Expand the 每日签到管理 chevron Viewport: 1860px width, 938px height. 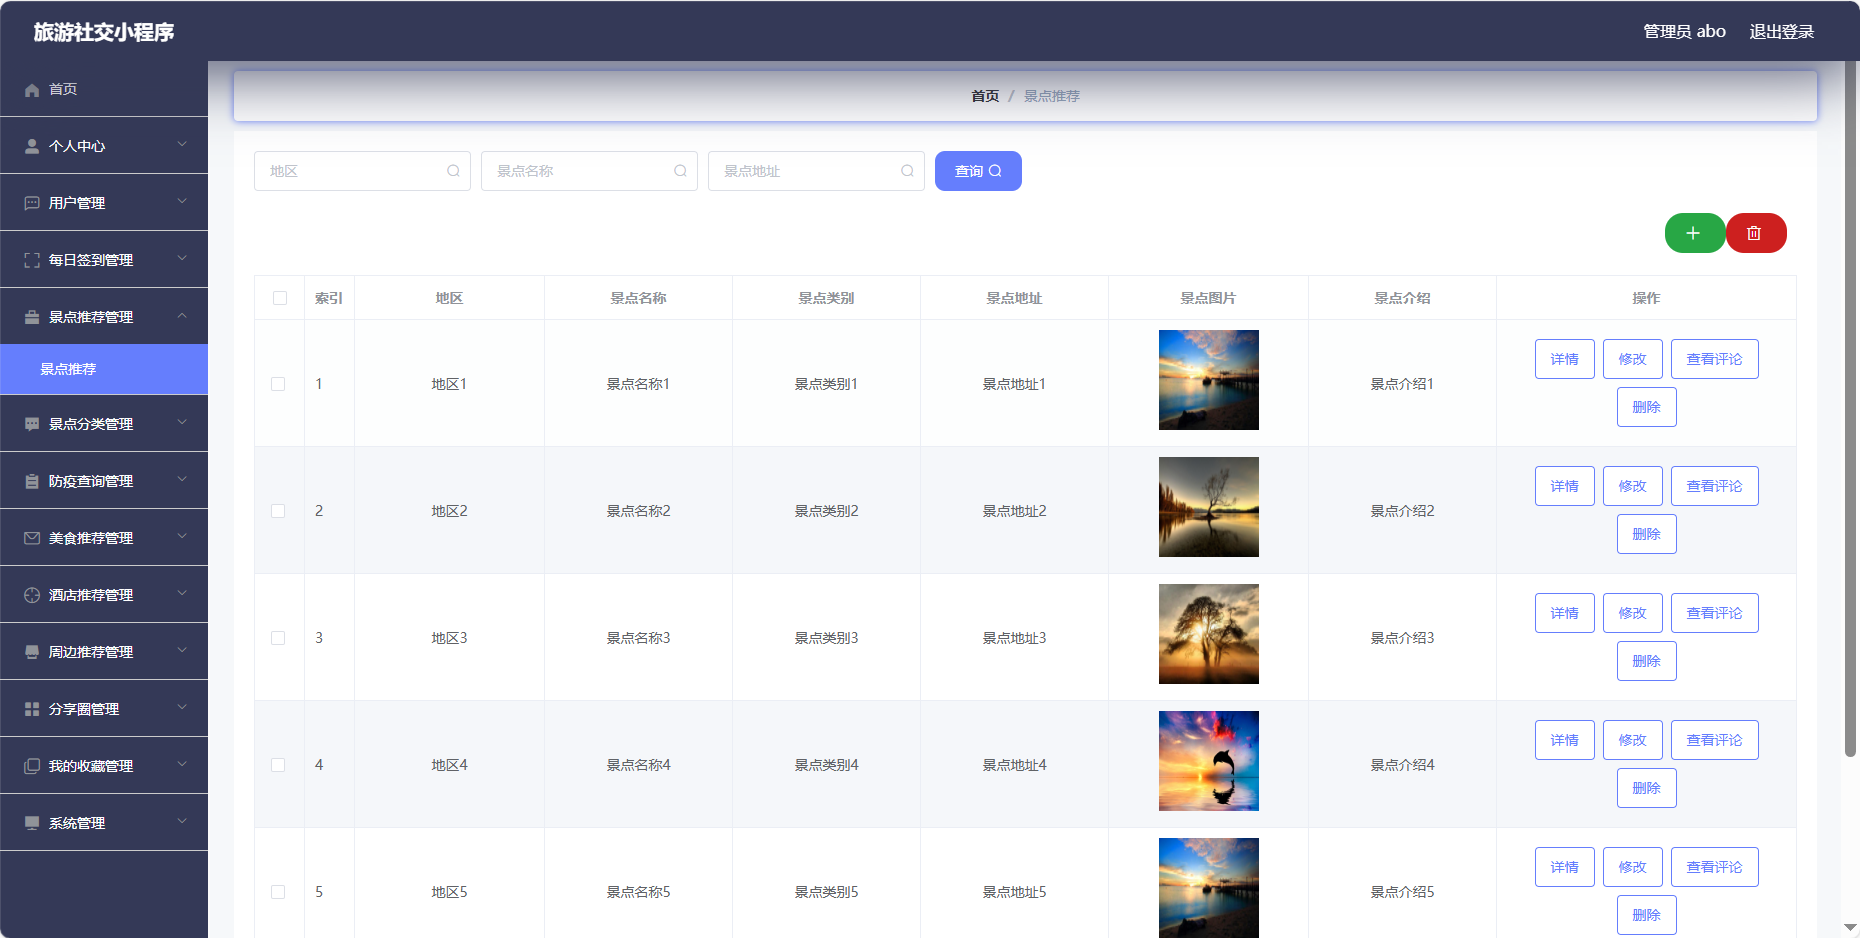tap(182, 259)
